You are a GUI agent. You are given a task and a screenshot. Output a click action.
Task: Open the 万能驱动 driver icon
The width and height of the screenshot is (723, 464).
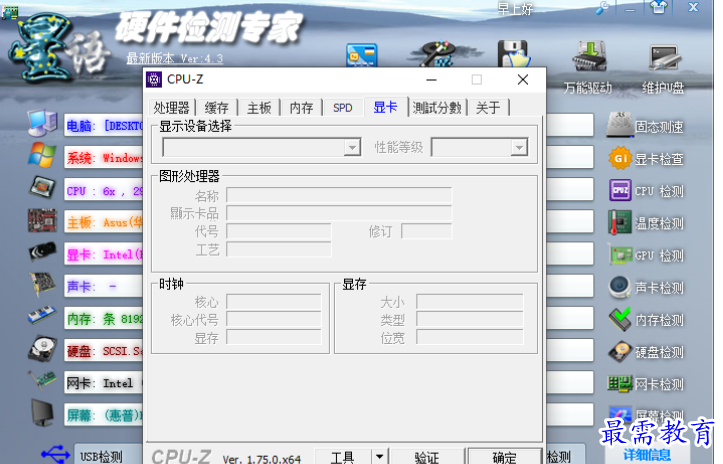(x=589, y=57)
